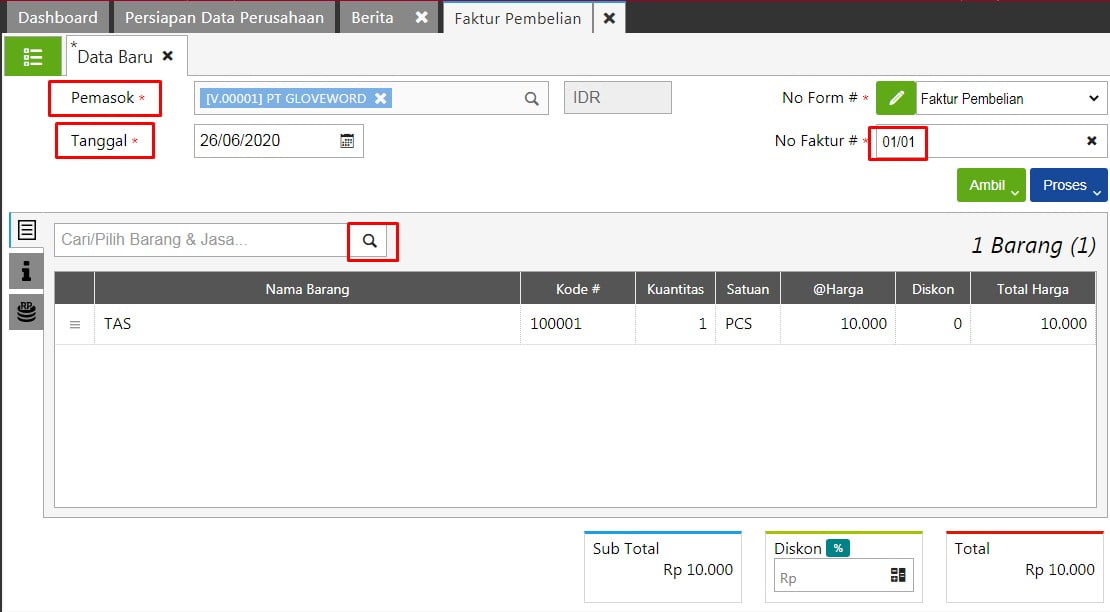This screenshot has height=612, width=1110.
Task: Click the Satuan column header
Action: click(748, 289)
